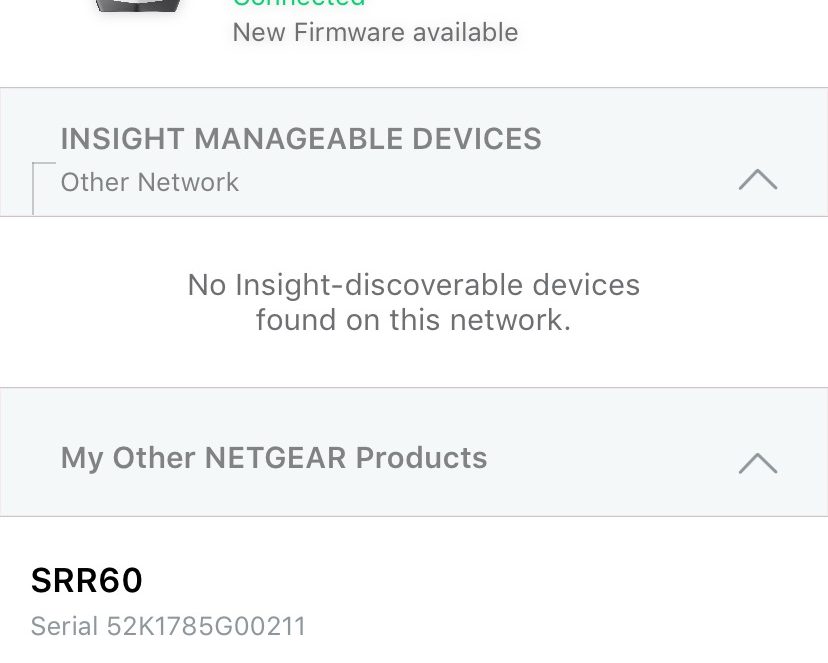Screen dimensions: 828x663
Task: Select the Other Network label
Action: click(150, 183)
